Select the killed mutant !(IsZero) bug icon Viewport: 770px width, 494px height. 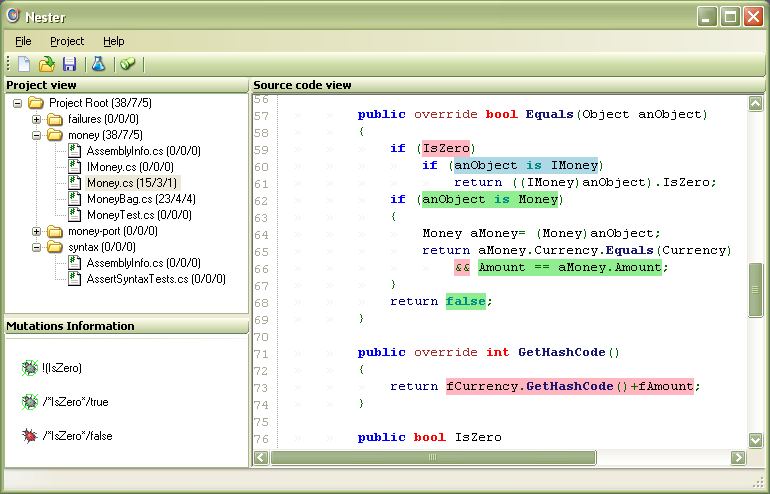tap(30, 368)
